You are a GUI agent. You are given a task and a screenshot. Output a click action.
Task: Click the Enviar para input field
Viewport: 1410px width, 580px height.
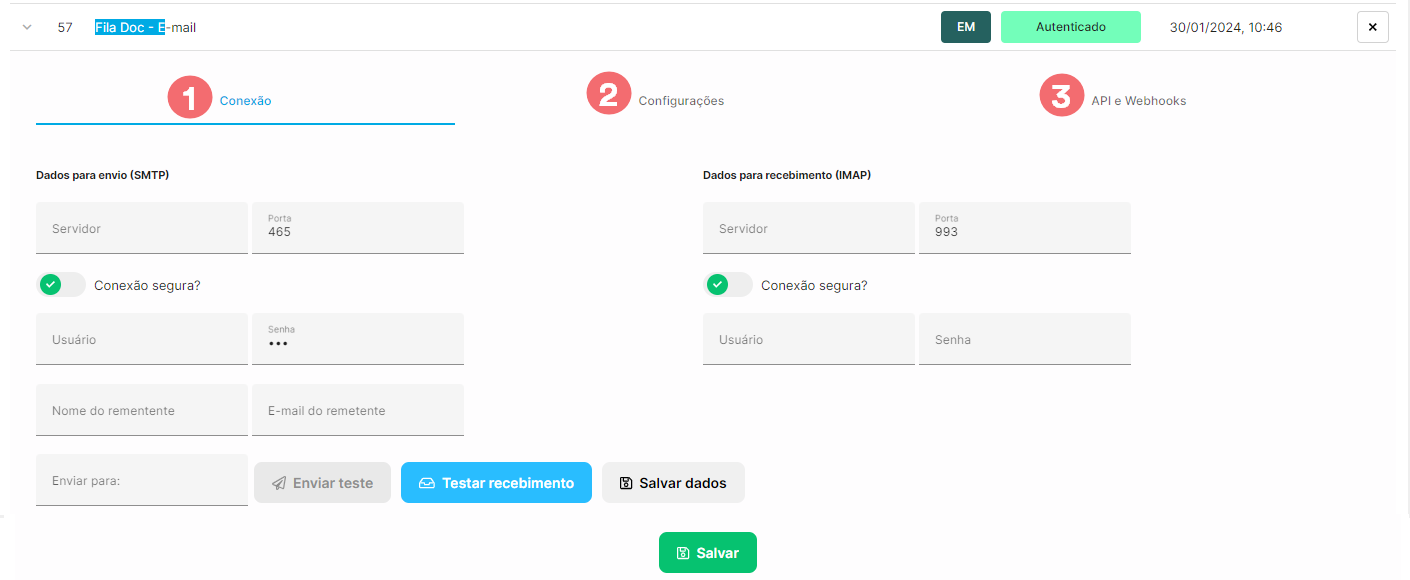[x=142, y=480]
